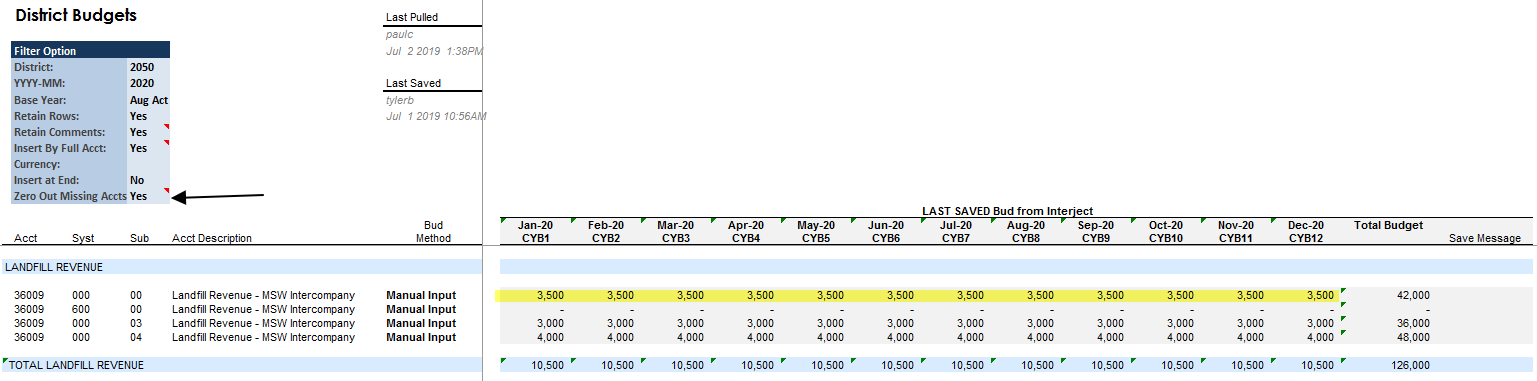Image resolution: width=1537 pixels, height=381 pixels.
Task: Click the Sep-20 CYB9 column header
Action: point(1096,232)
